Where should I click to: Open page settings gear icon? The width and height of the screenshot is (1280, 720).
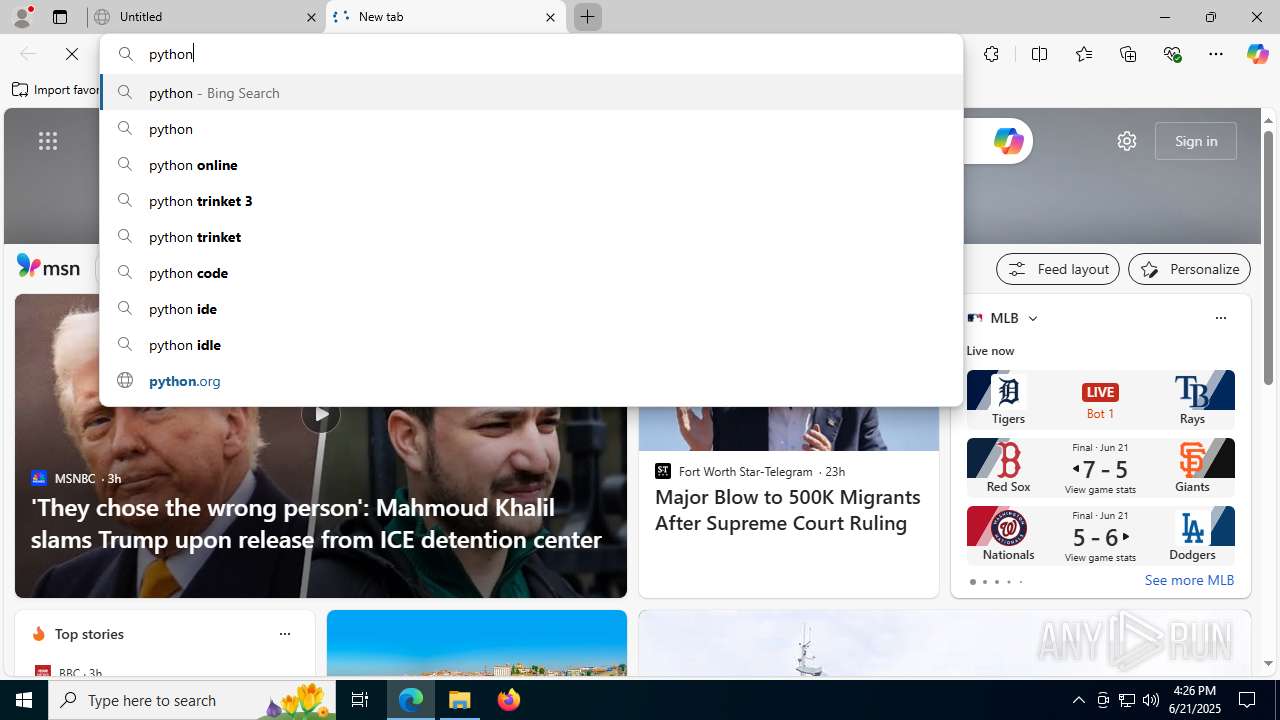(x=1127, y=141)
